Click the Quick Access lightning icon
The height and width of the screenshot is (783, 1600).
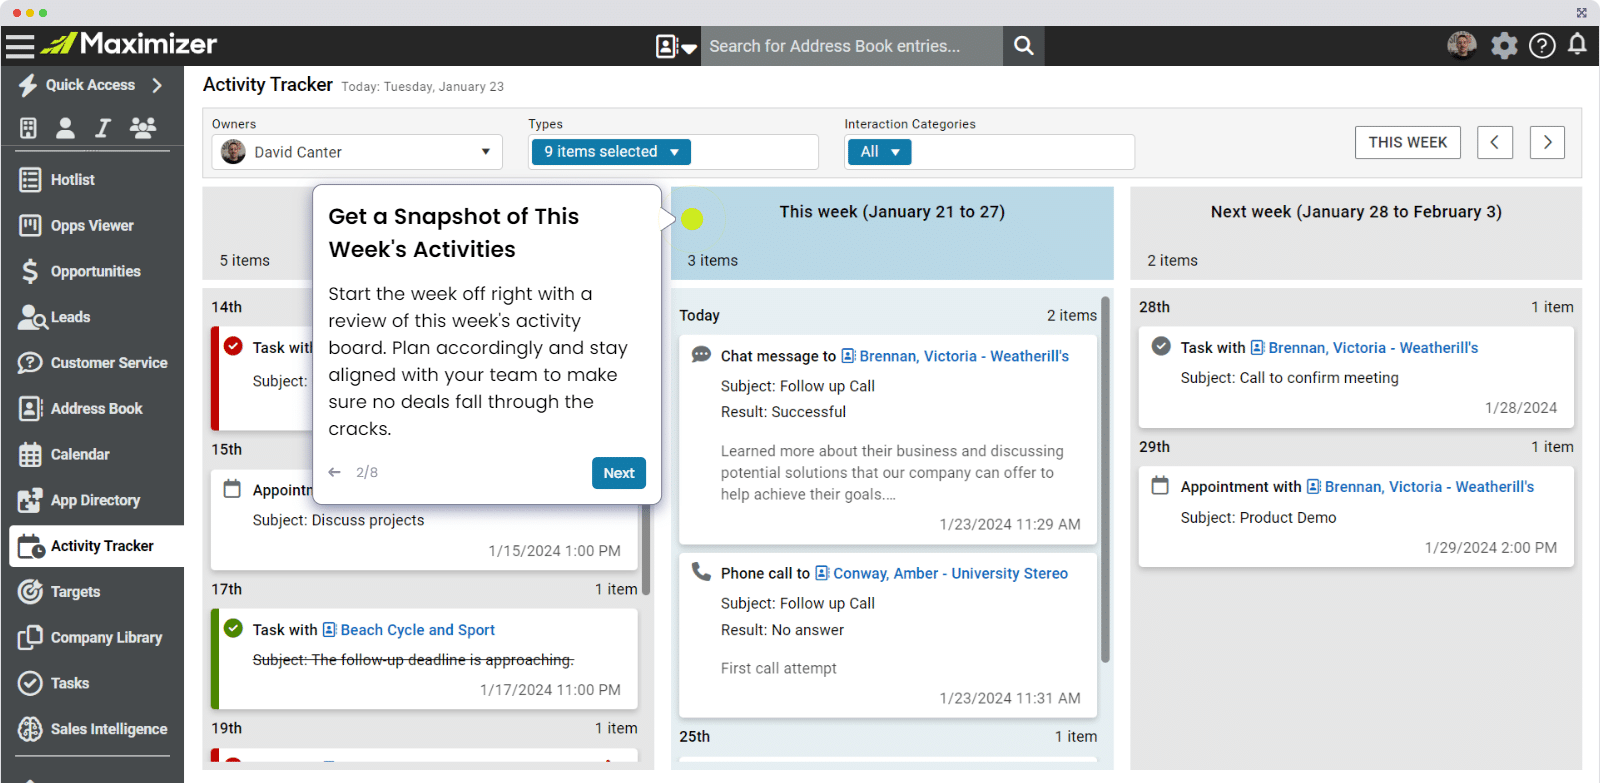point(28,85)
